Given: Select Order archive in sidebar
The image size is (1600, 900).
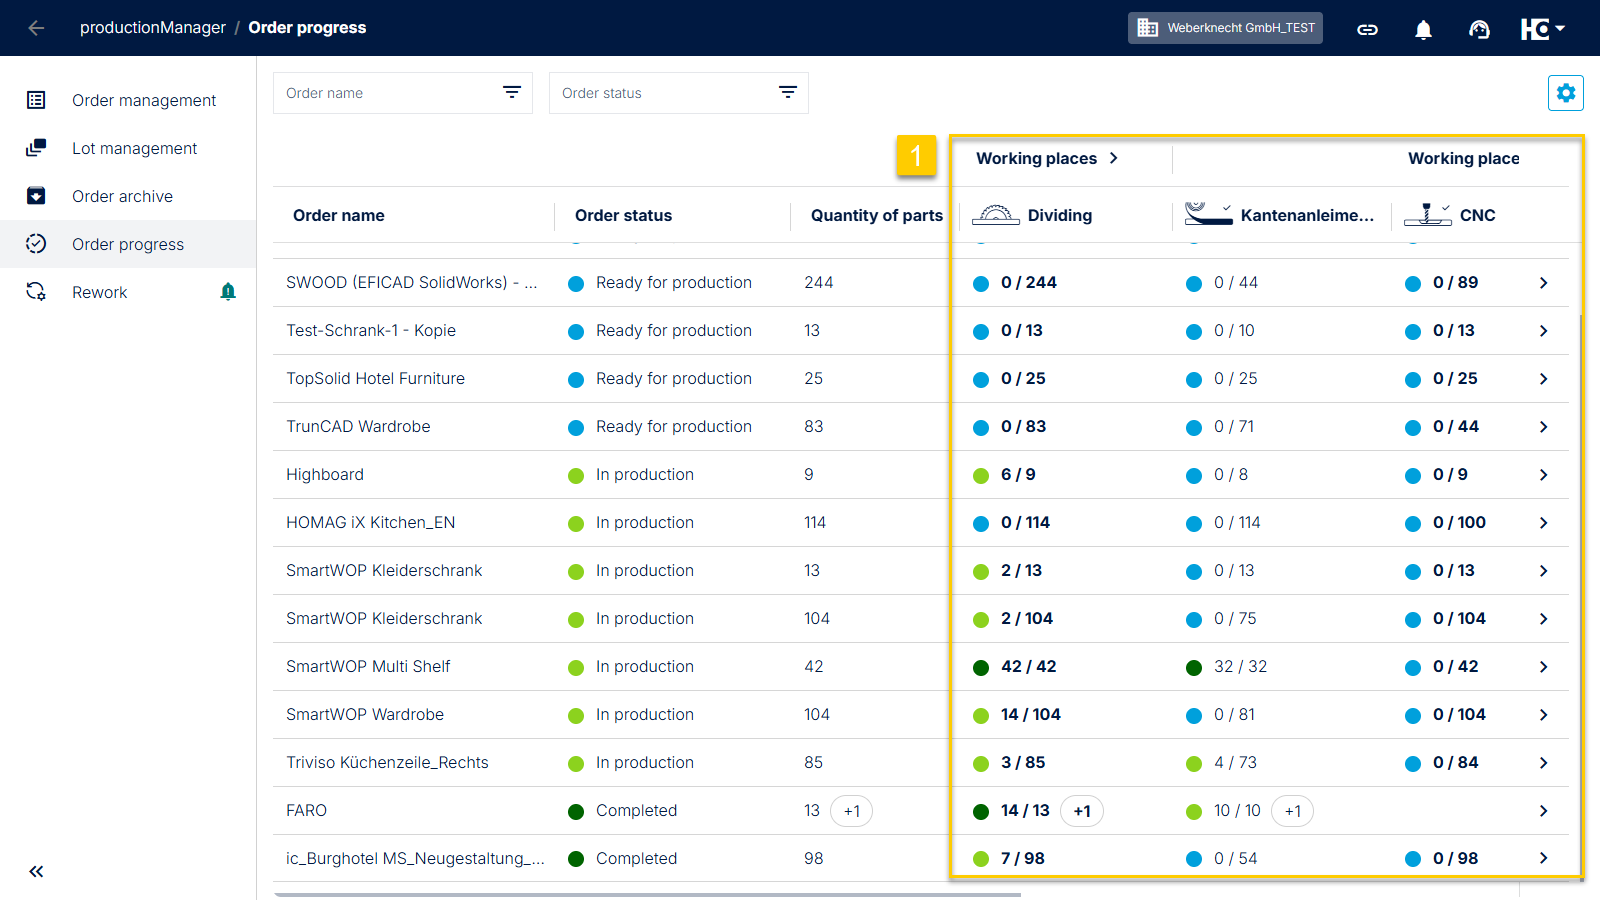Looking at the screenshot, I should click(122, 196).
